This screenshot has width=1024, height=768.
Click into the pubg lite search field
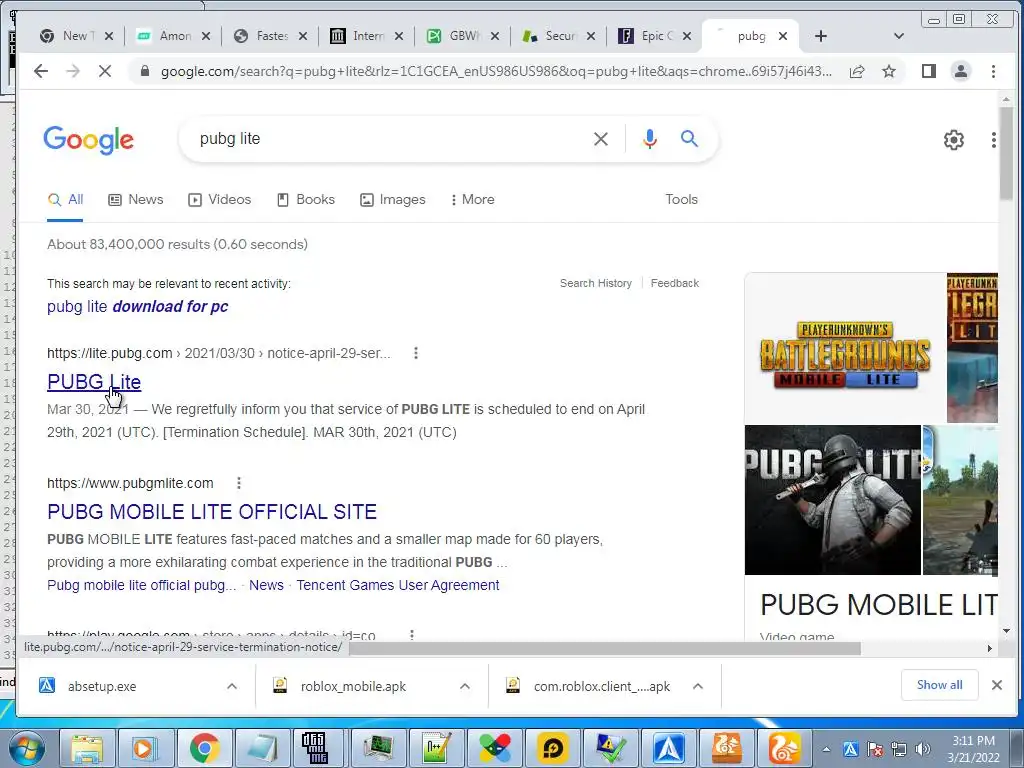click(385, 138)
